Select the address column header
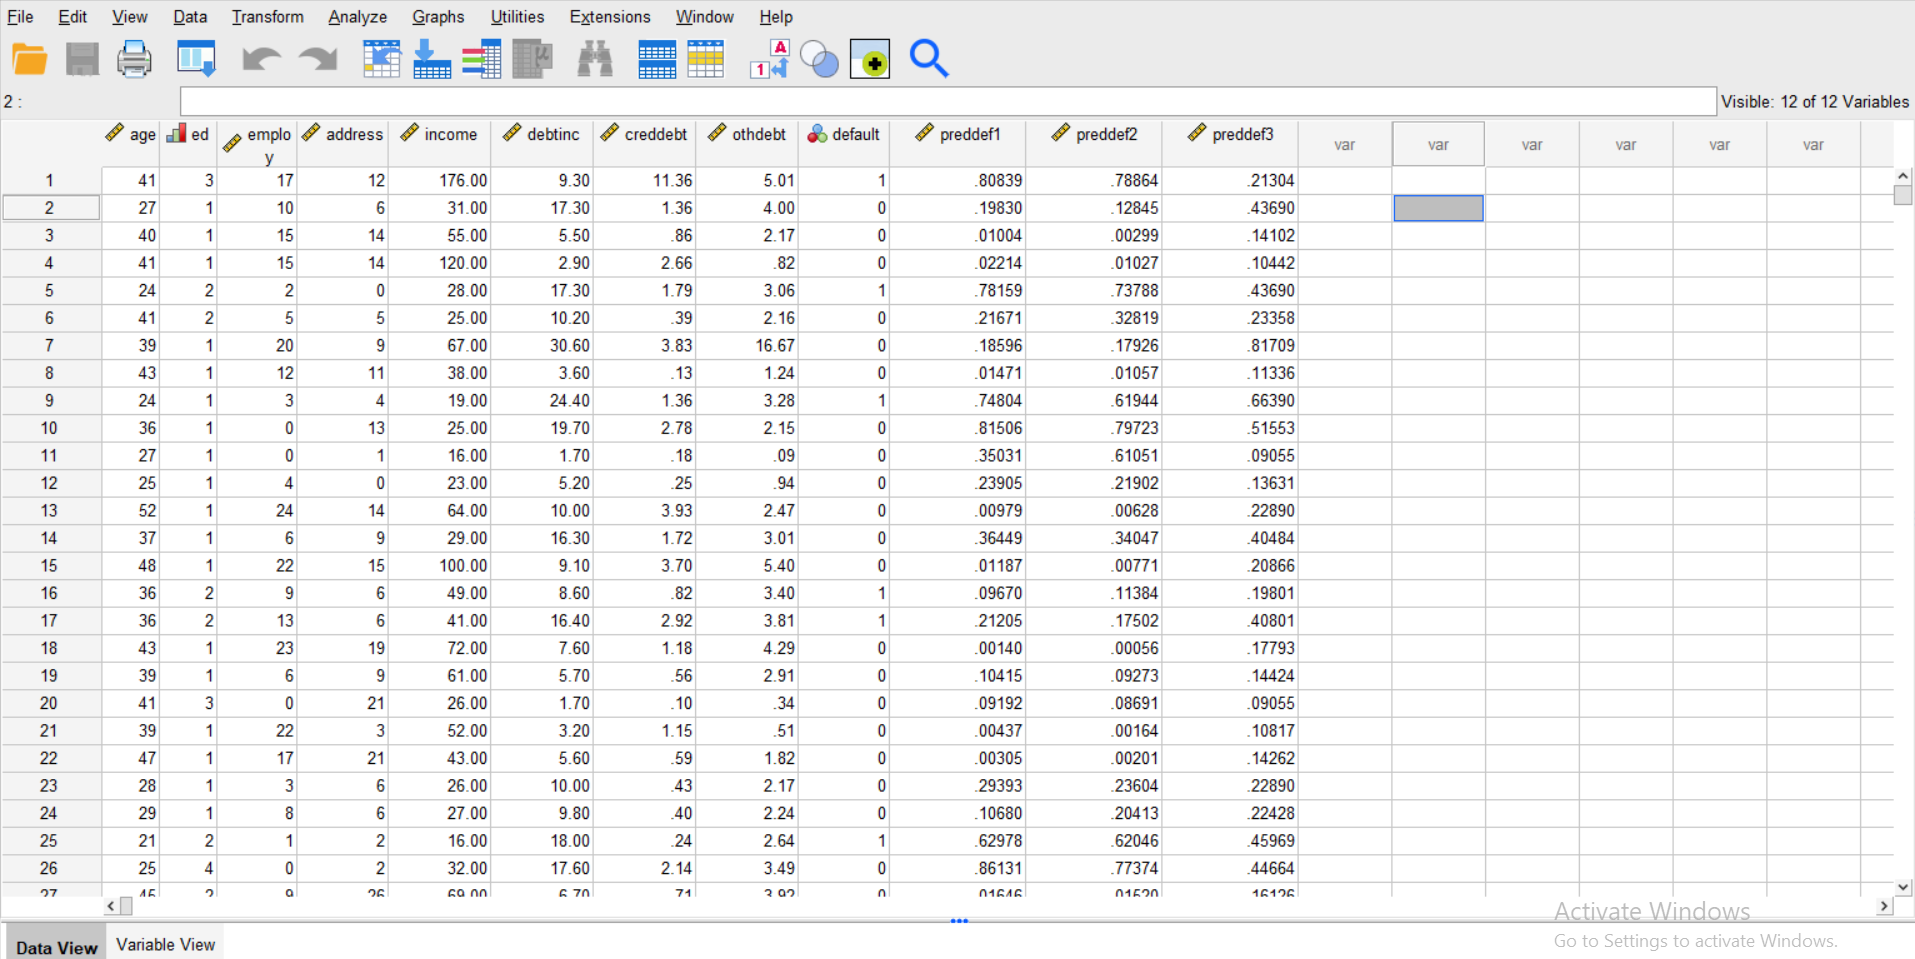The image size is (1915, 959). coord(343,144)
